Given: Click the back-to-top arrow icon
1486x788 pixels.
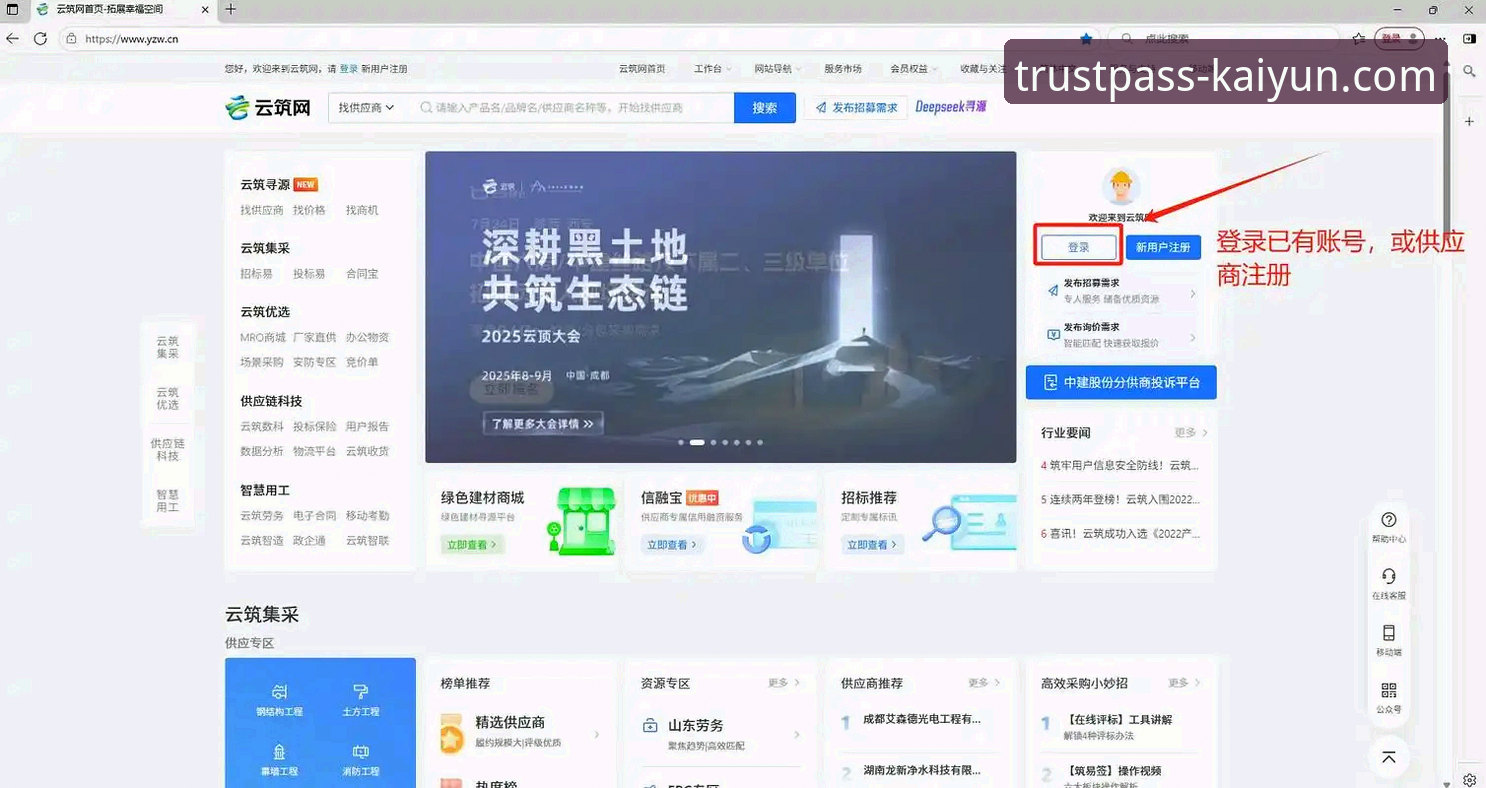Looking at the screenshot, I should point(1389,757).
